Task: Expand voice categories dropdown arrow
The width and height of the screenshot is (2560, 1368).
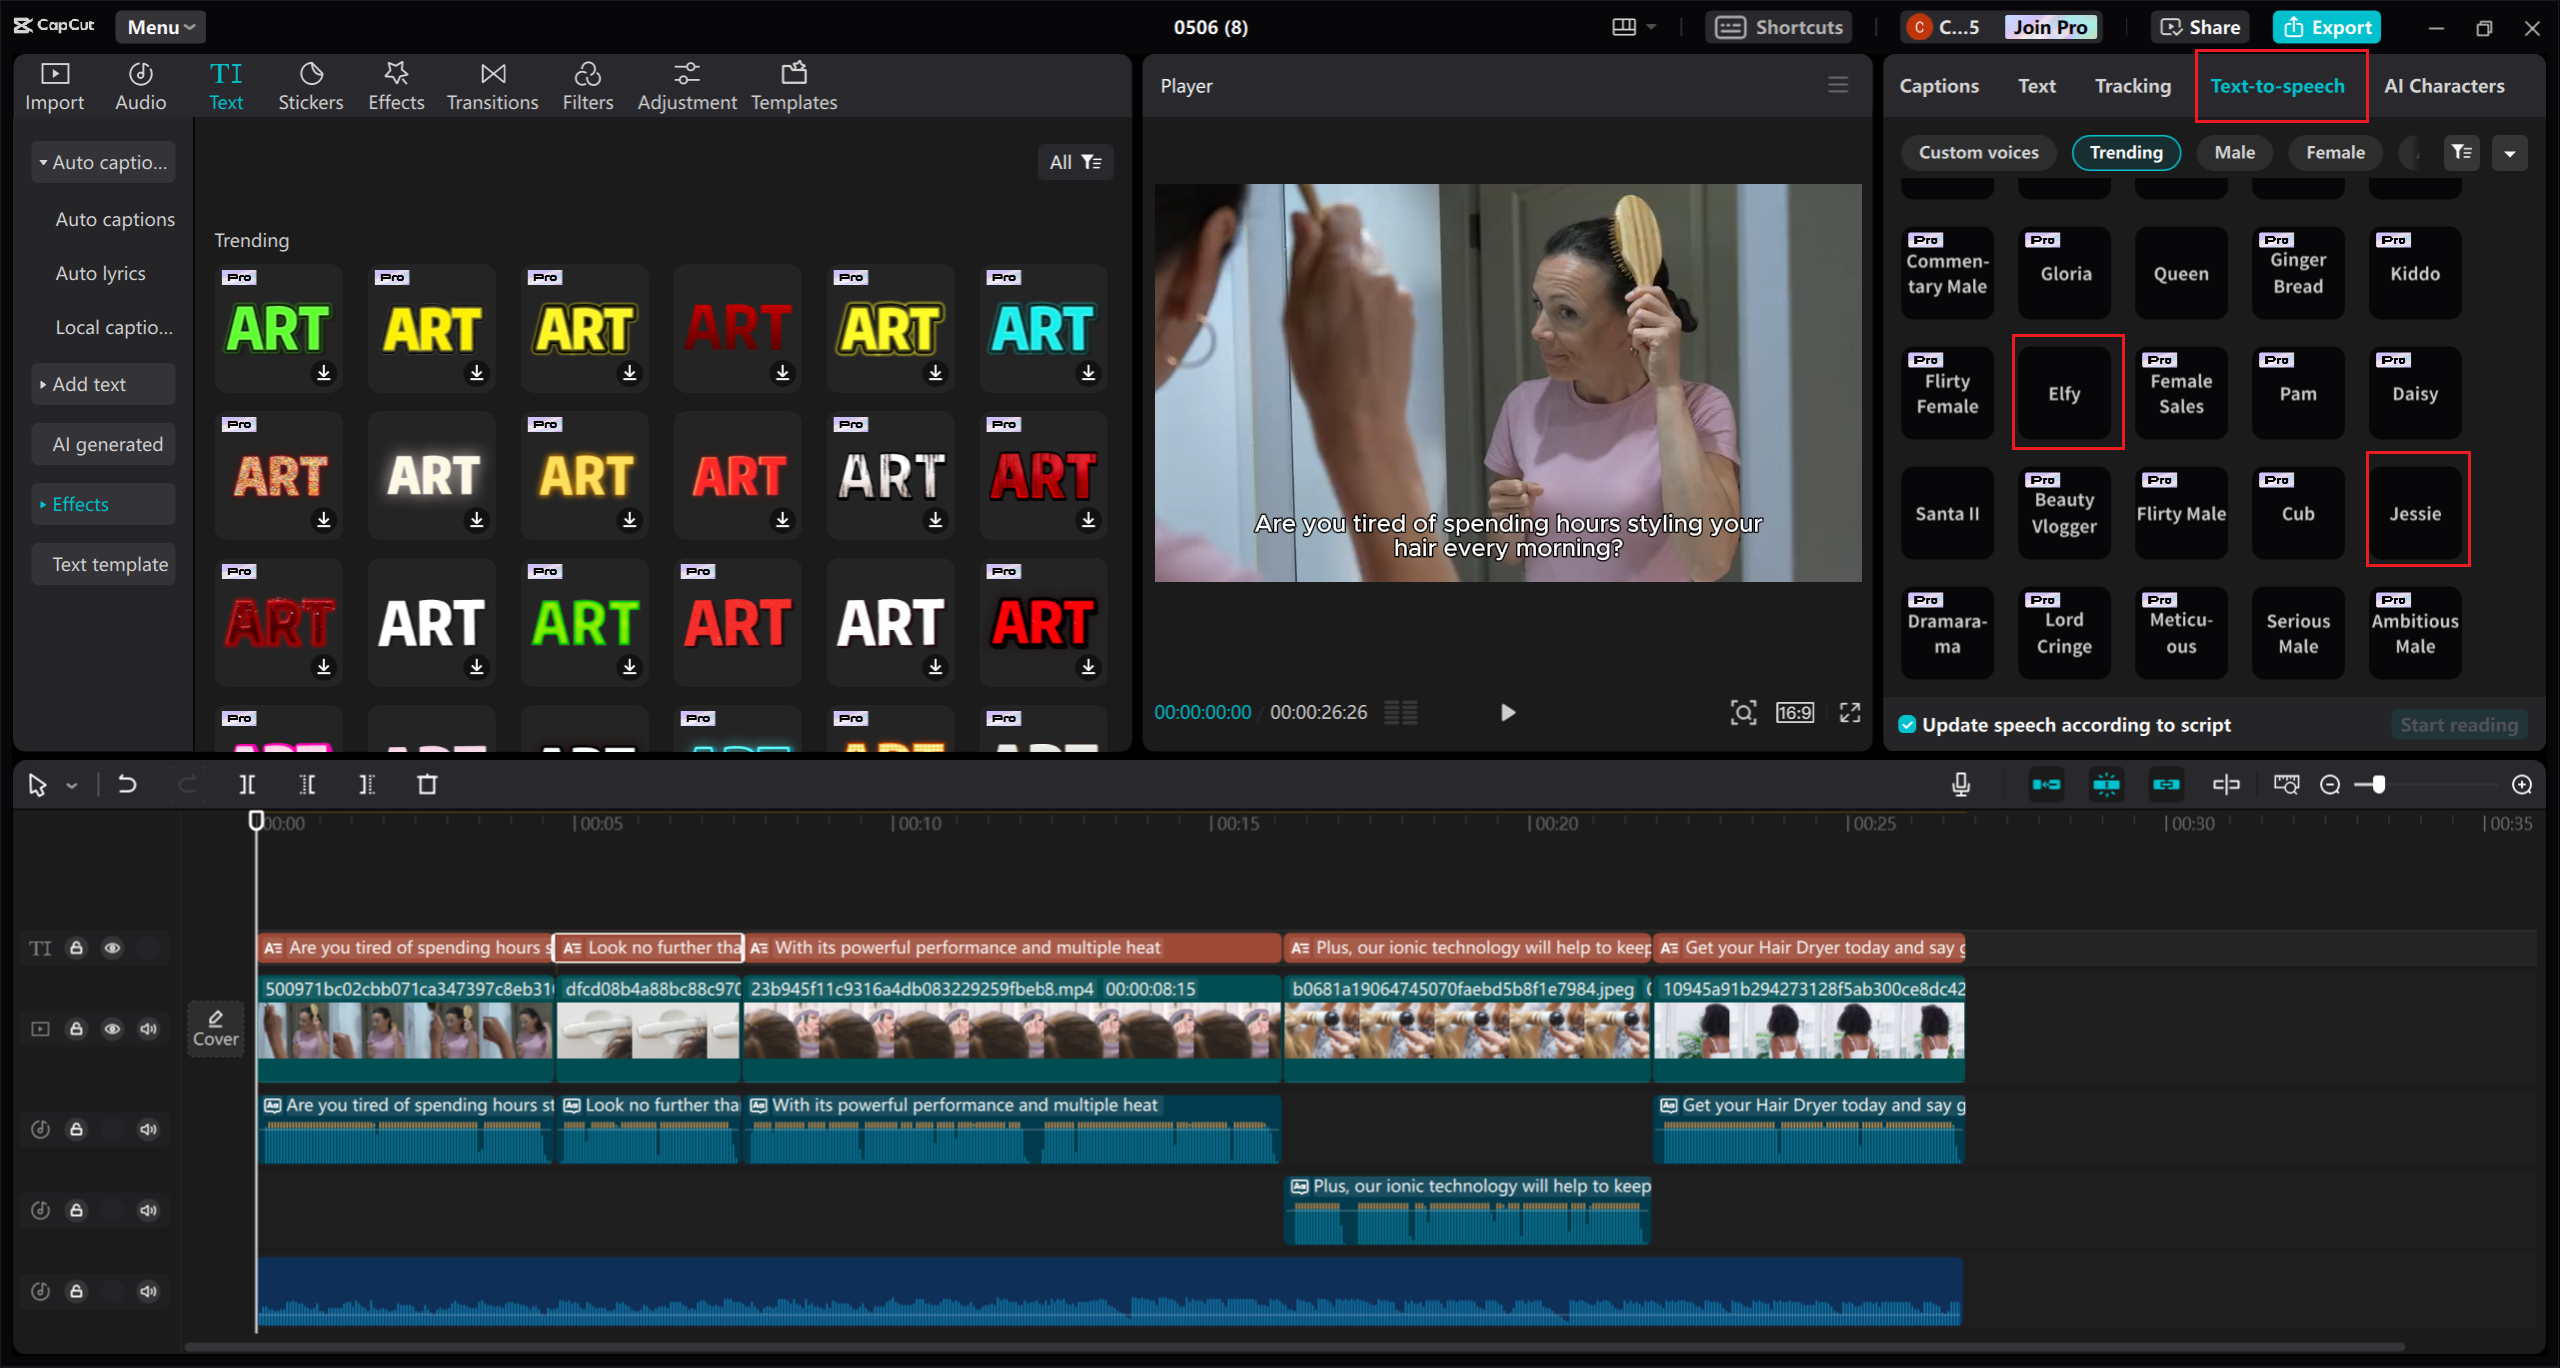Action: point(2509,152)
